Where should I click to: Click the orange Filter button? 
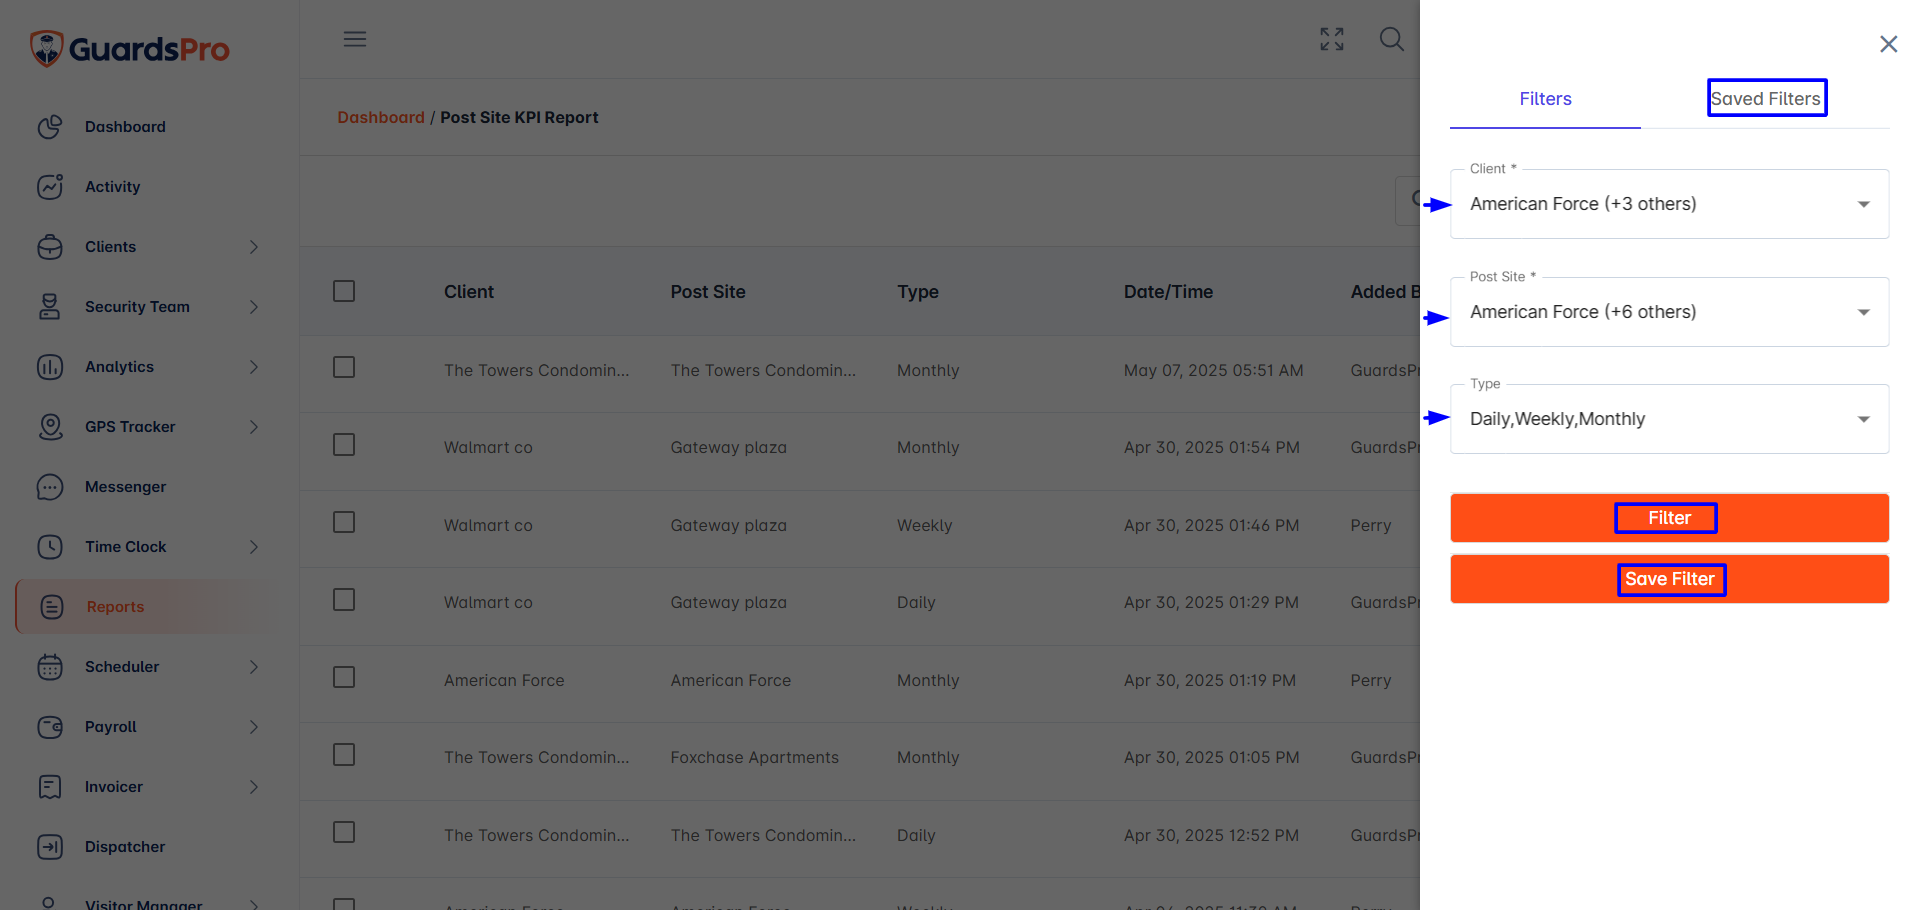click(1669, 518)
